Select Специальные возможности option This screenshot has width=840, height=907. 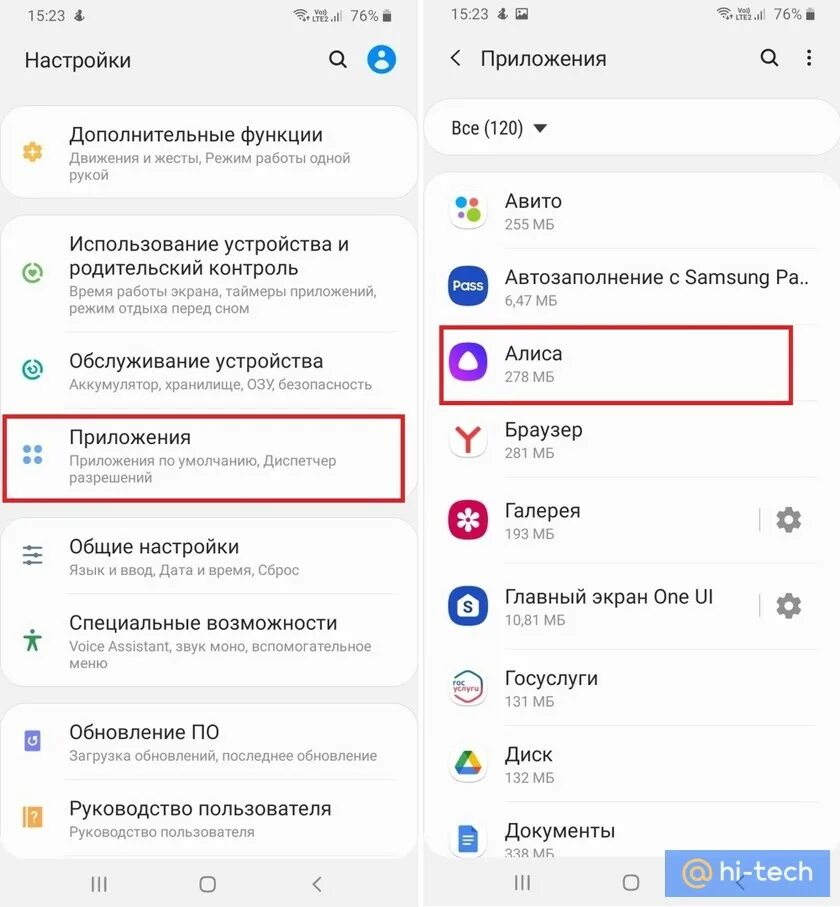click(x=208, y=641)
